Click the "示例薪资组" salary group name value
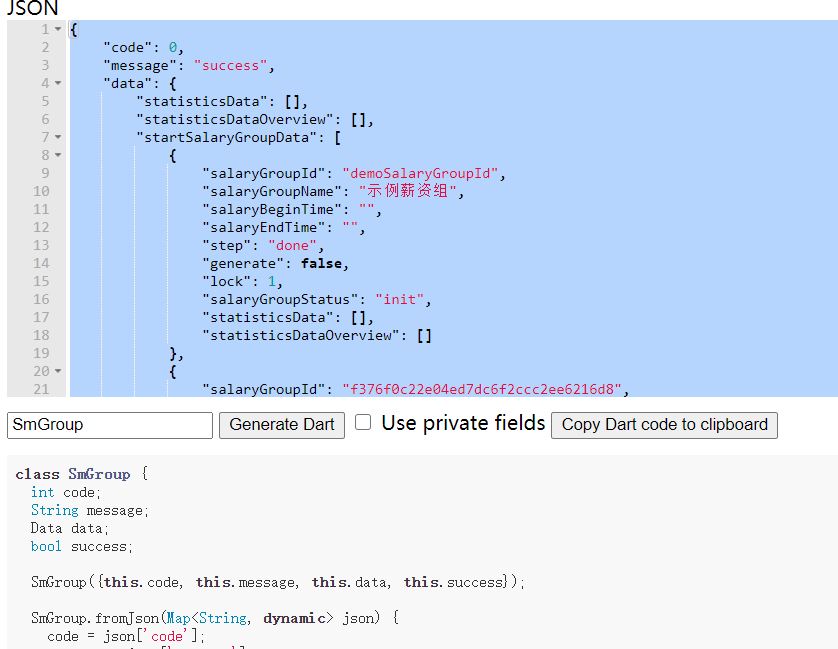 408,191
